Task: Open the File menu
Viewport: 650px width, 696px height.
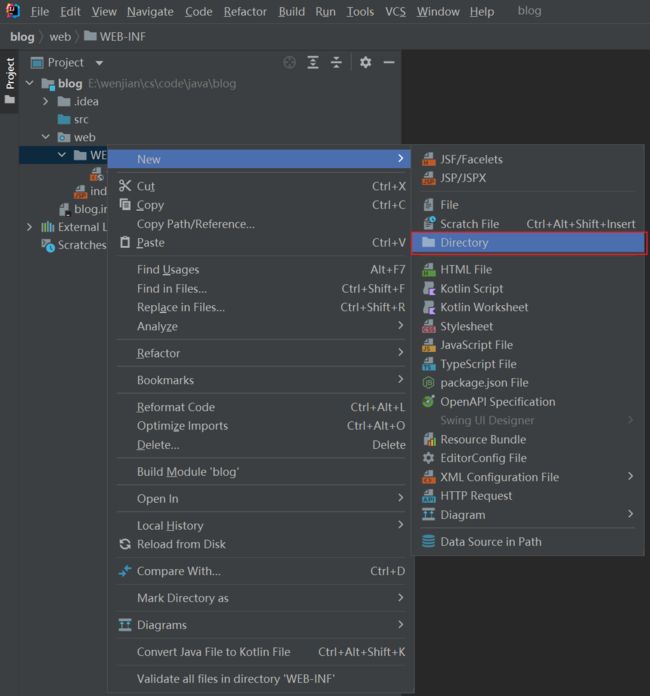Action: point(40,12)
